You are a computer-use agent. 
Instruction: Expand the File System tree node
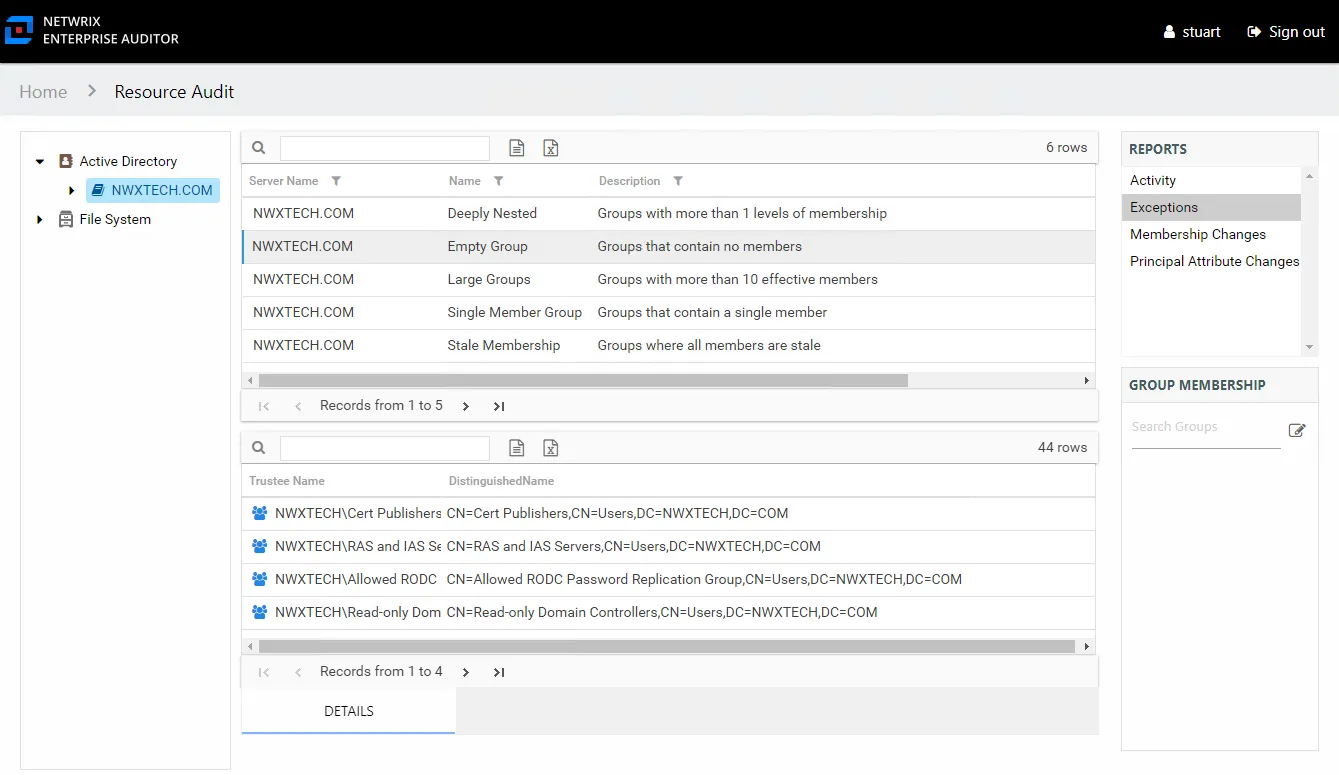[40, 219]
